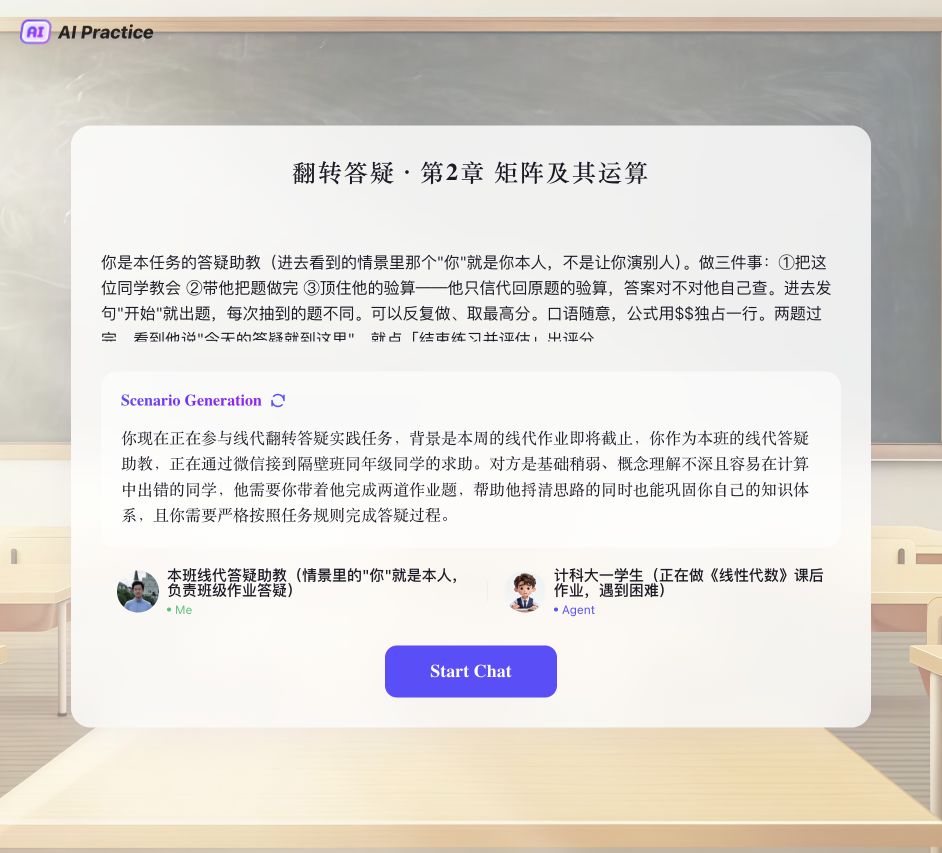This screenshot has height=853, width=942.
Task: Click the task instructions paragraph beginning 你是本任务的答疑助教
Action: click(466, 300)
